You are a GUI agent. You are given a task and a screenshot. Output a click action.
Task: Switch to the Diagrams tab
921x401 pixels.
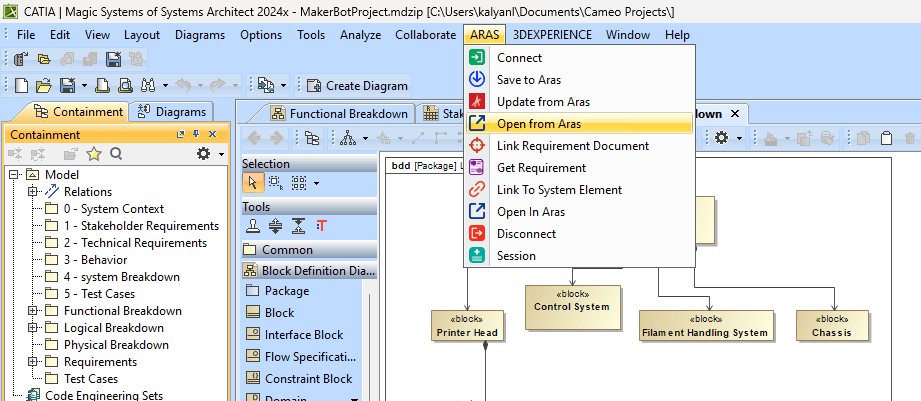click(172, 112)
